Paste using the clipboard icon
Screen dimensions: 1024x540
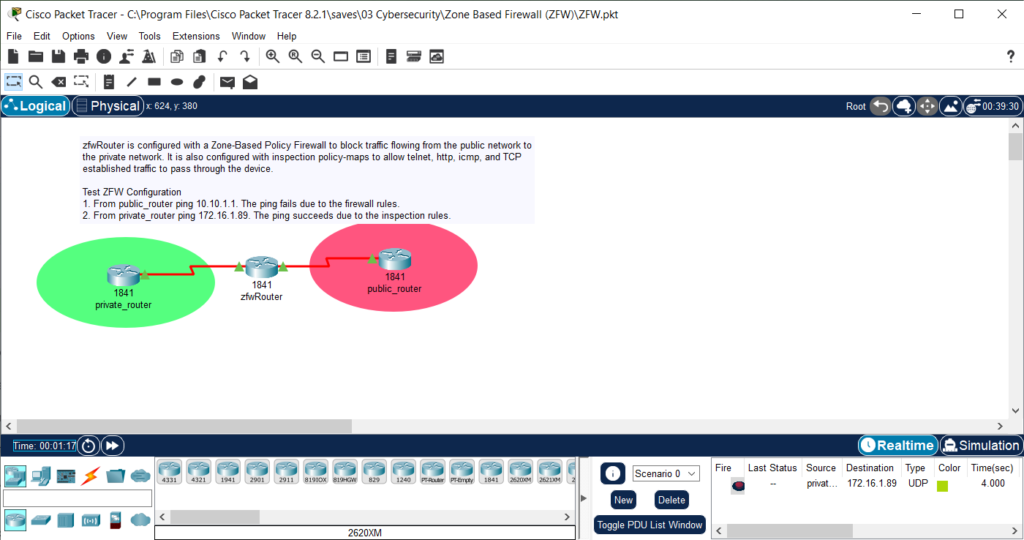tap(199, 57)
